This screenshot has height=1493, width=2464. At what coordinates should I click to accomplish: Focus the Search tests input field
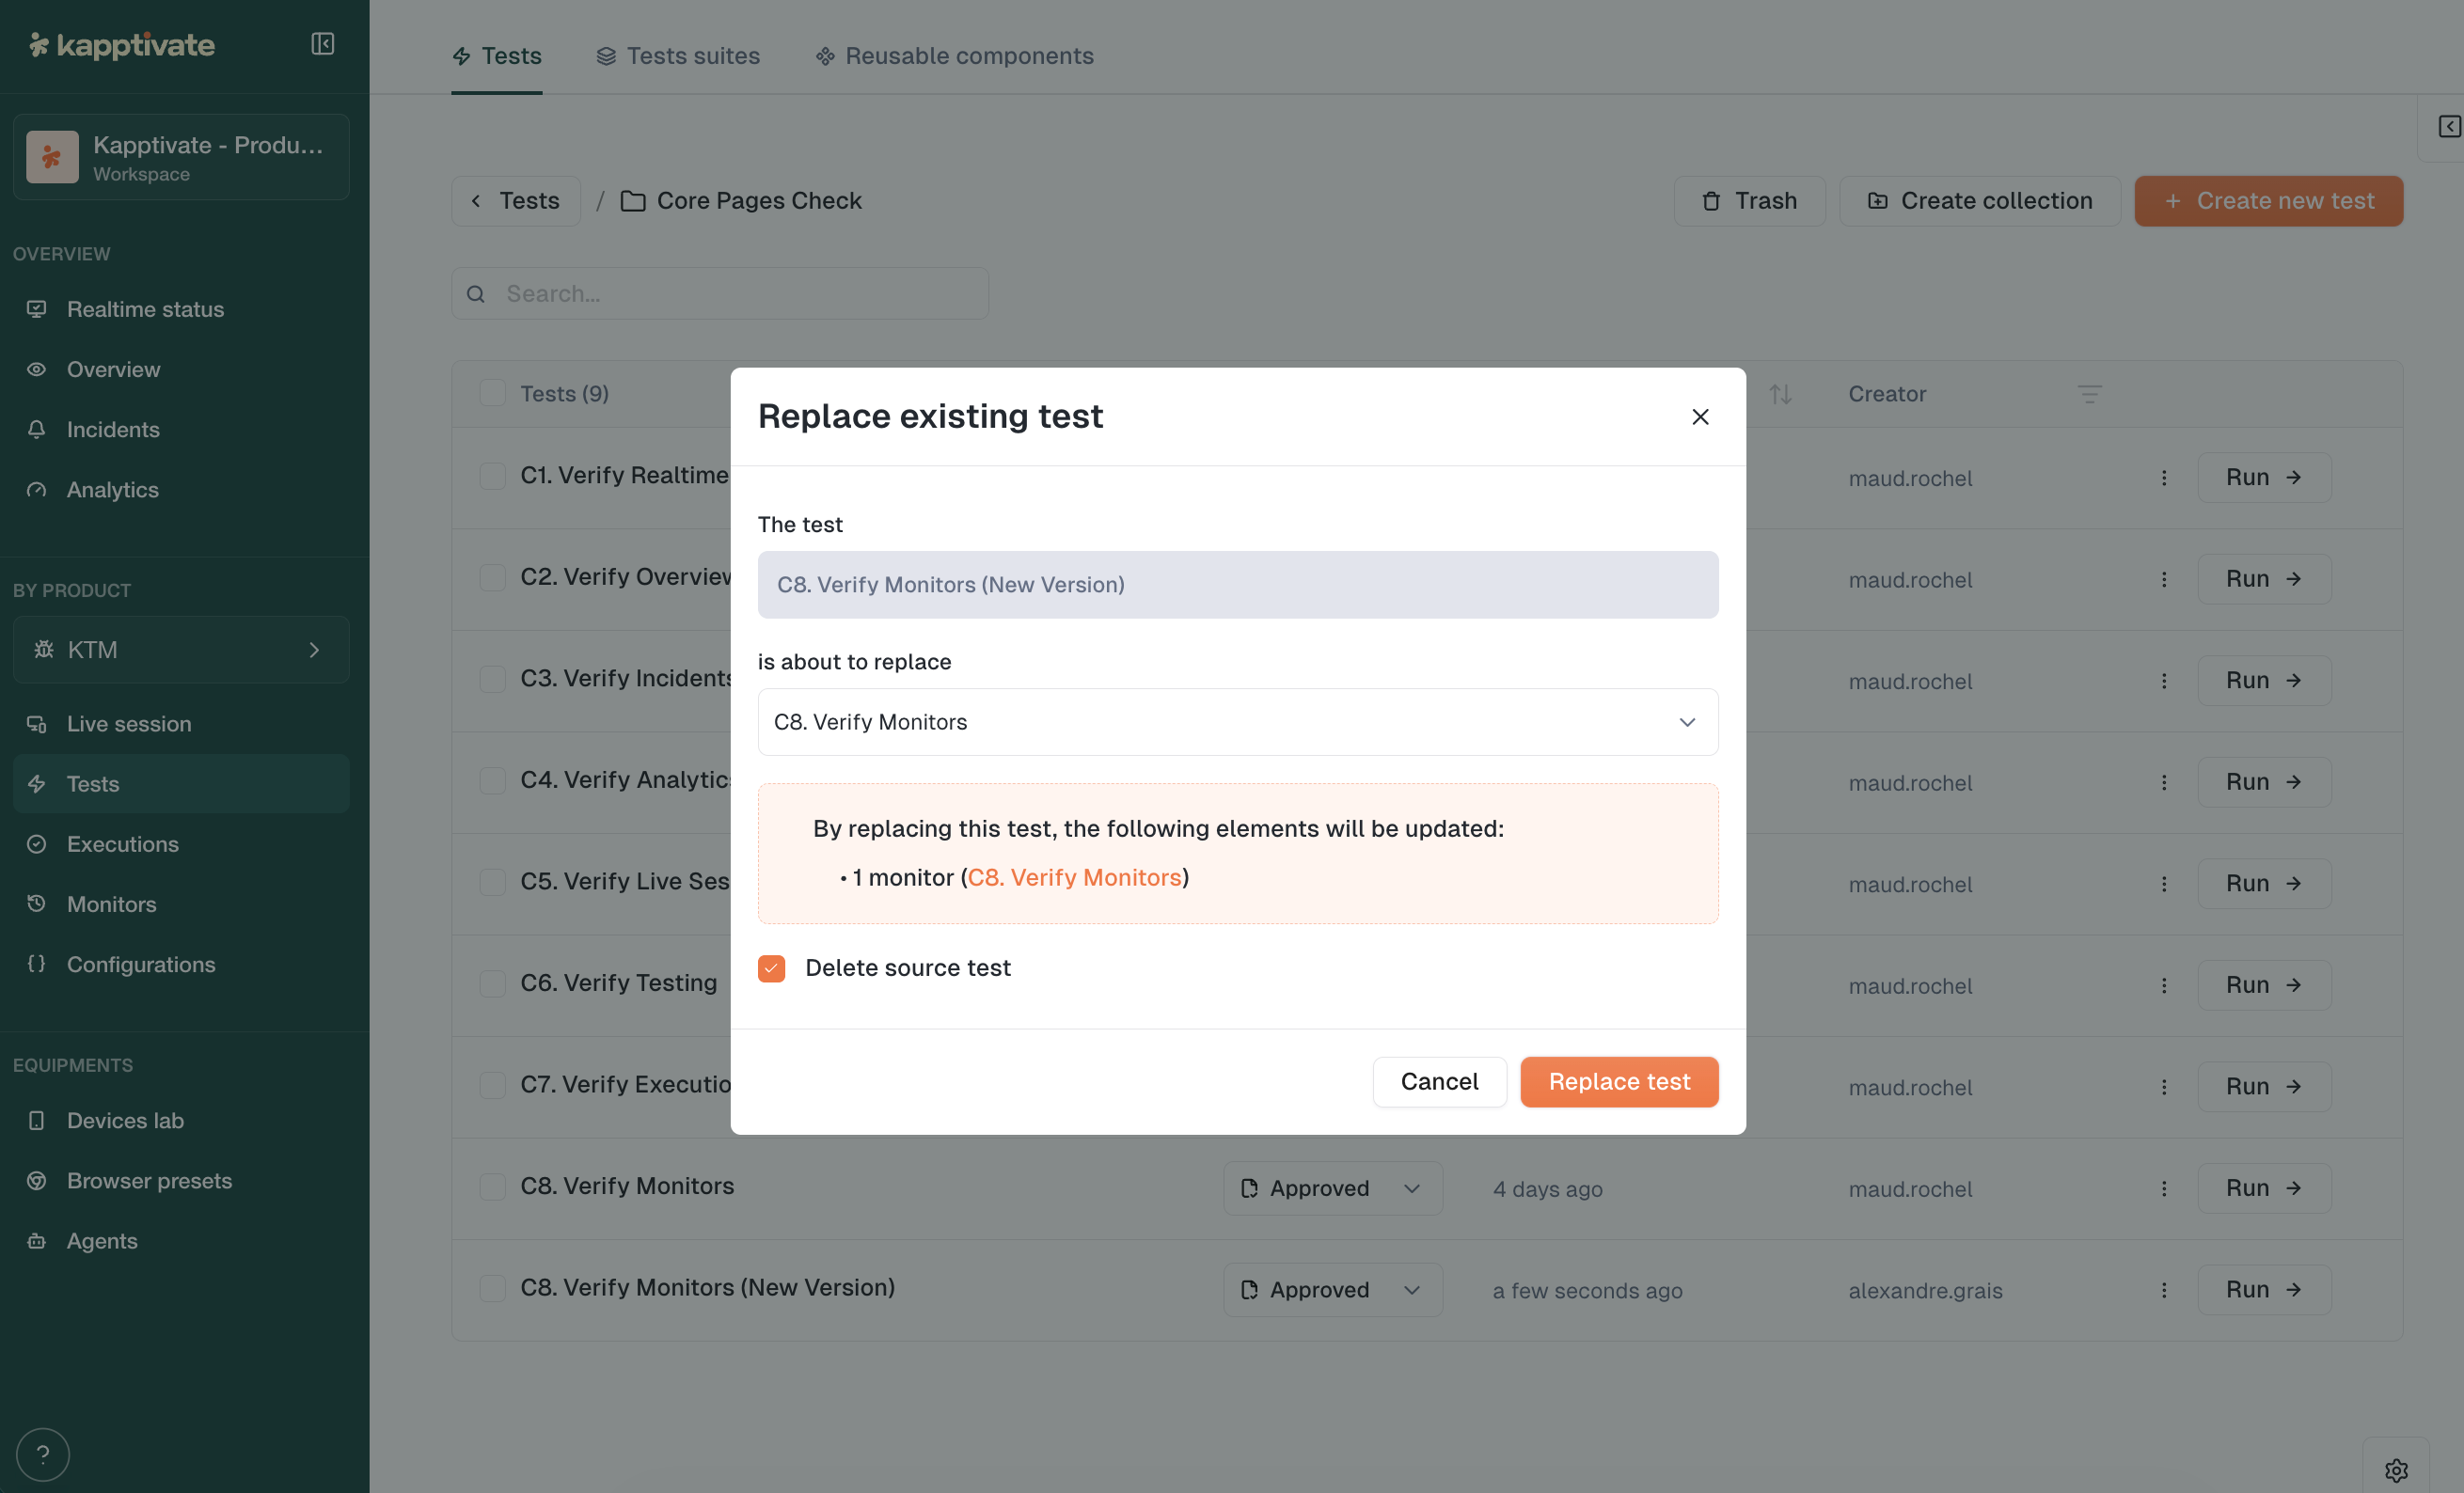point(720,294)
